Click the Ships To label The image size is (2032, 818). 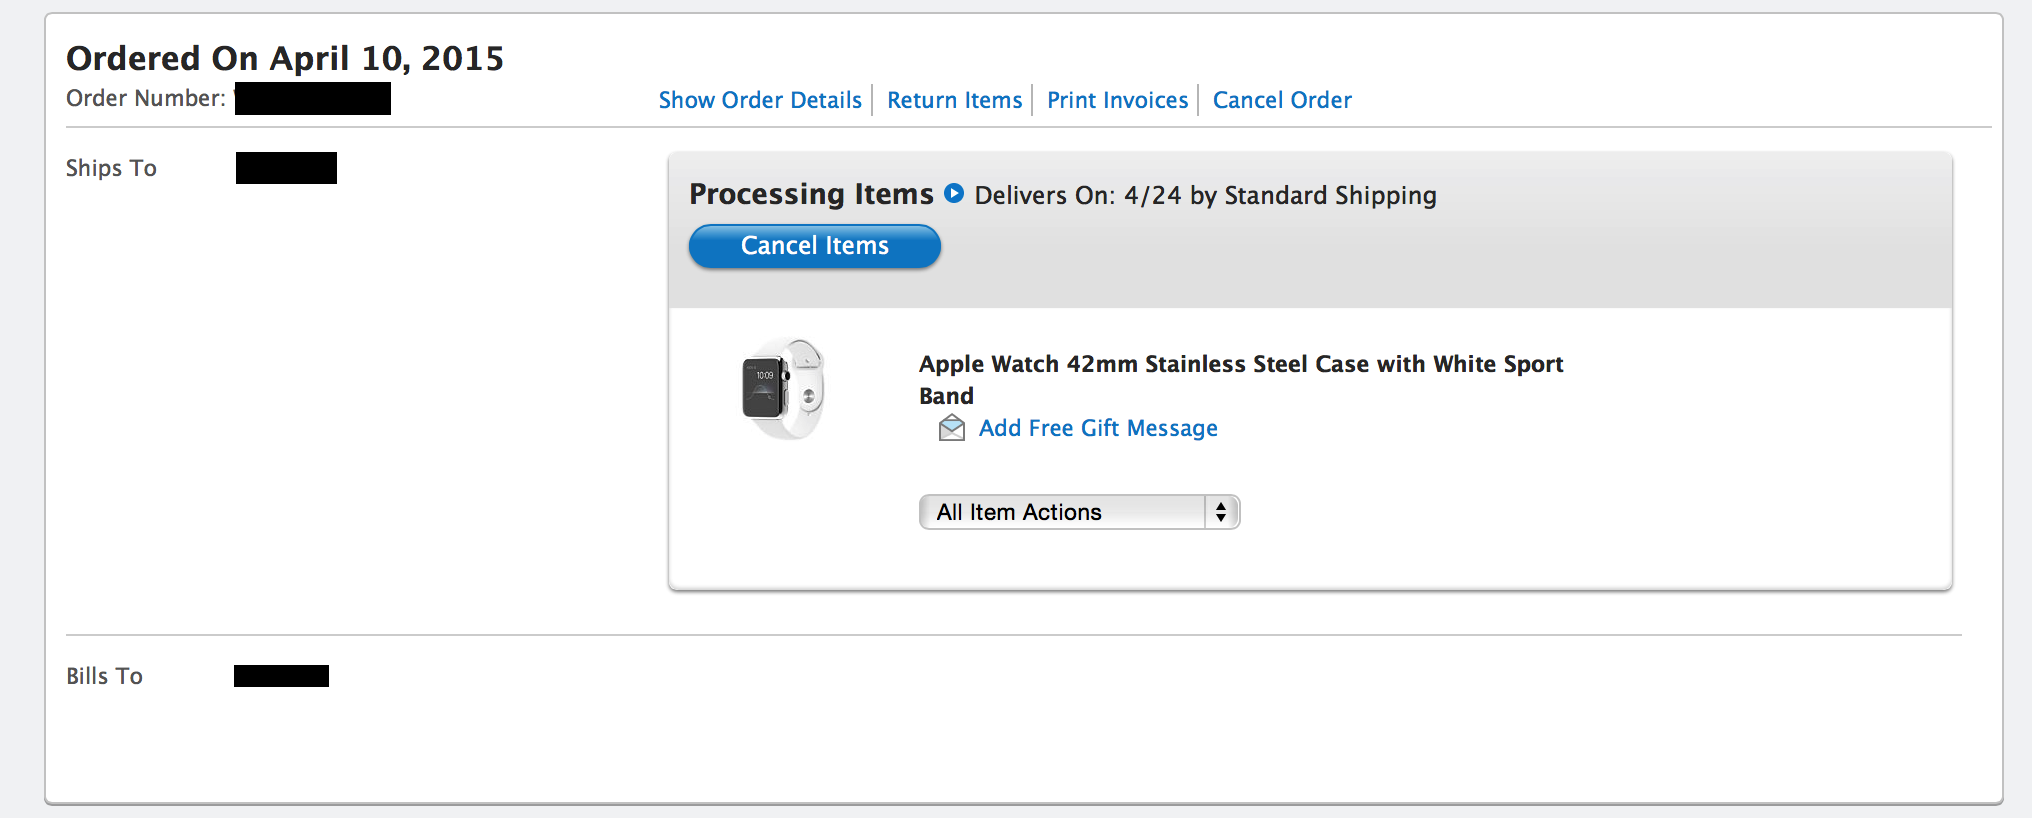click(x=111, y=168)
